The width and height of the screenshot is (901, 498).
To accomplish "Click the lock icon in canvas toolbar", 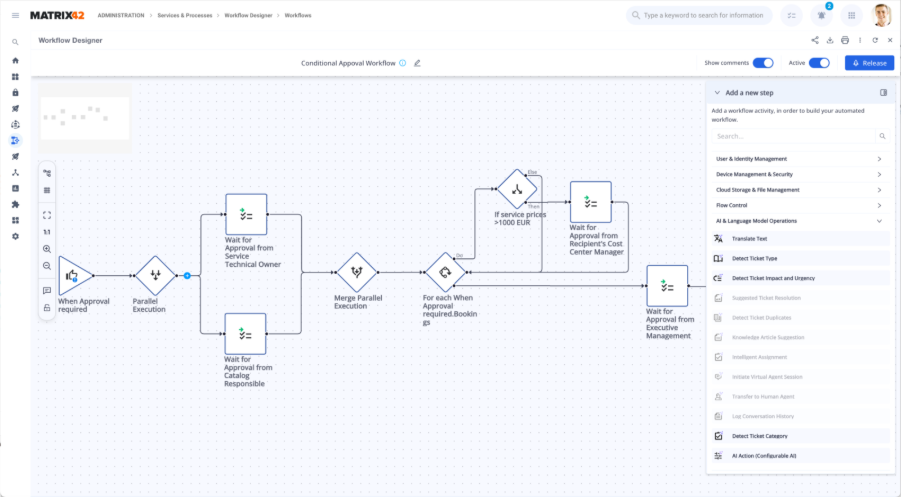I will (x=47, y=308).
